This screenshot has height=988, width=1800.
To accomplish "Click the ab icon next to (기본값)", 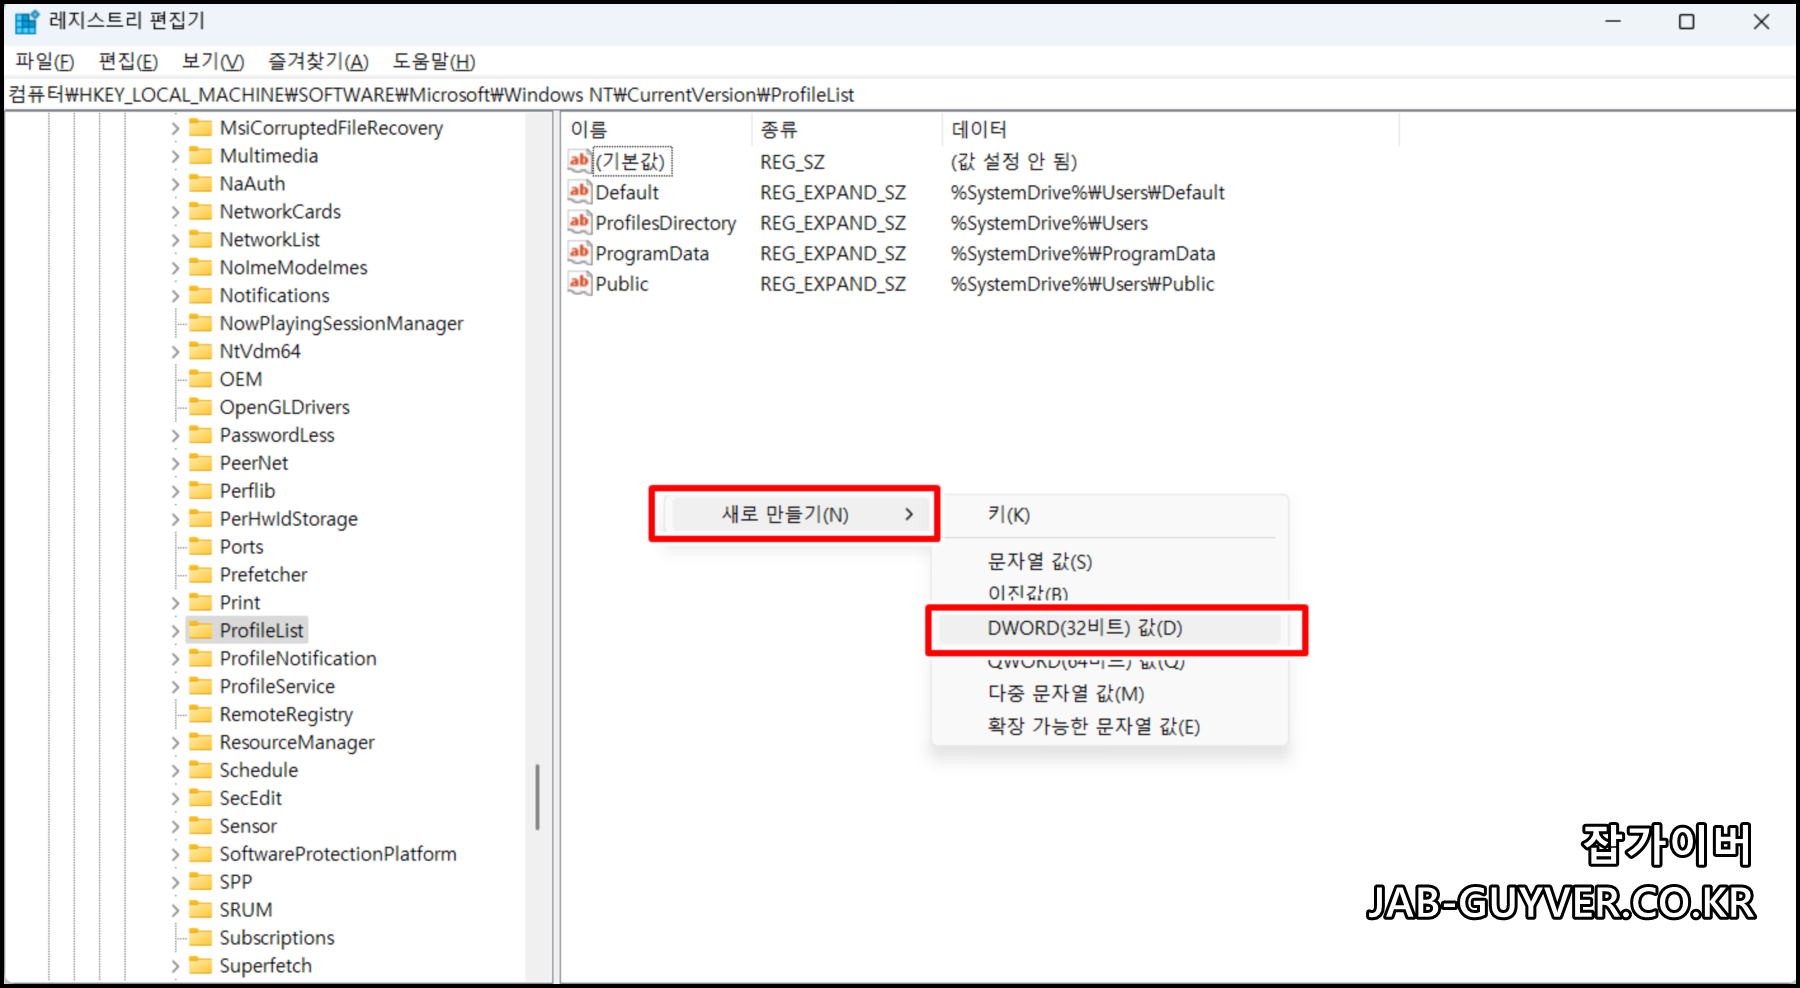I will 578,161.
